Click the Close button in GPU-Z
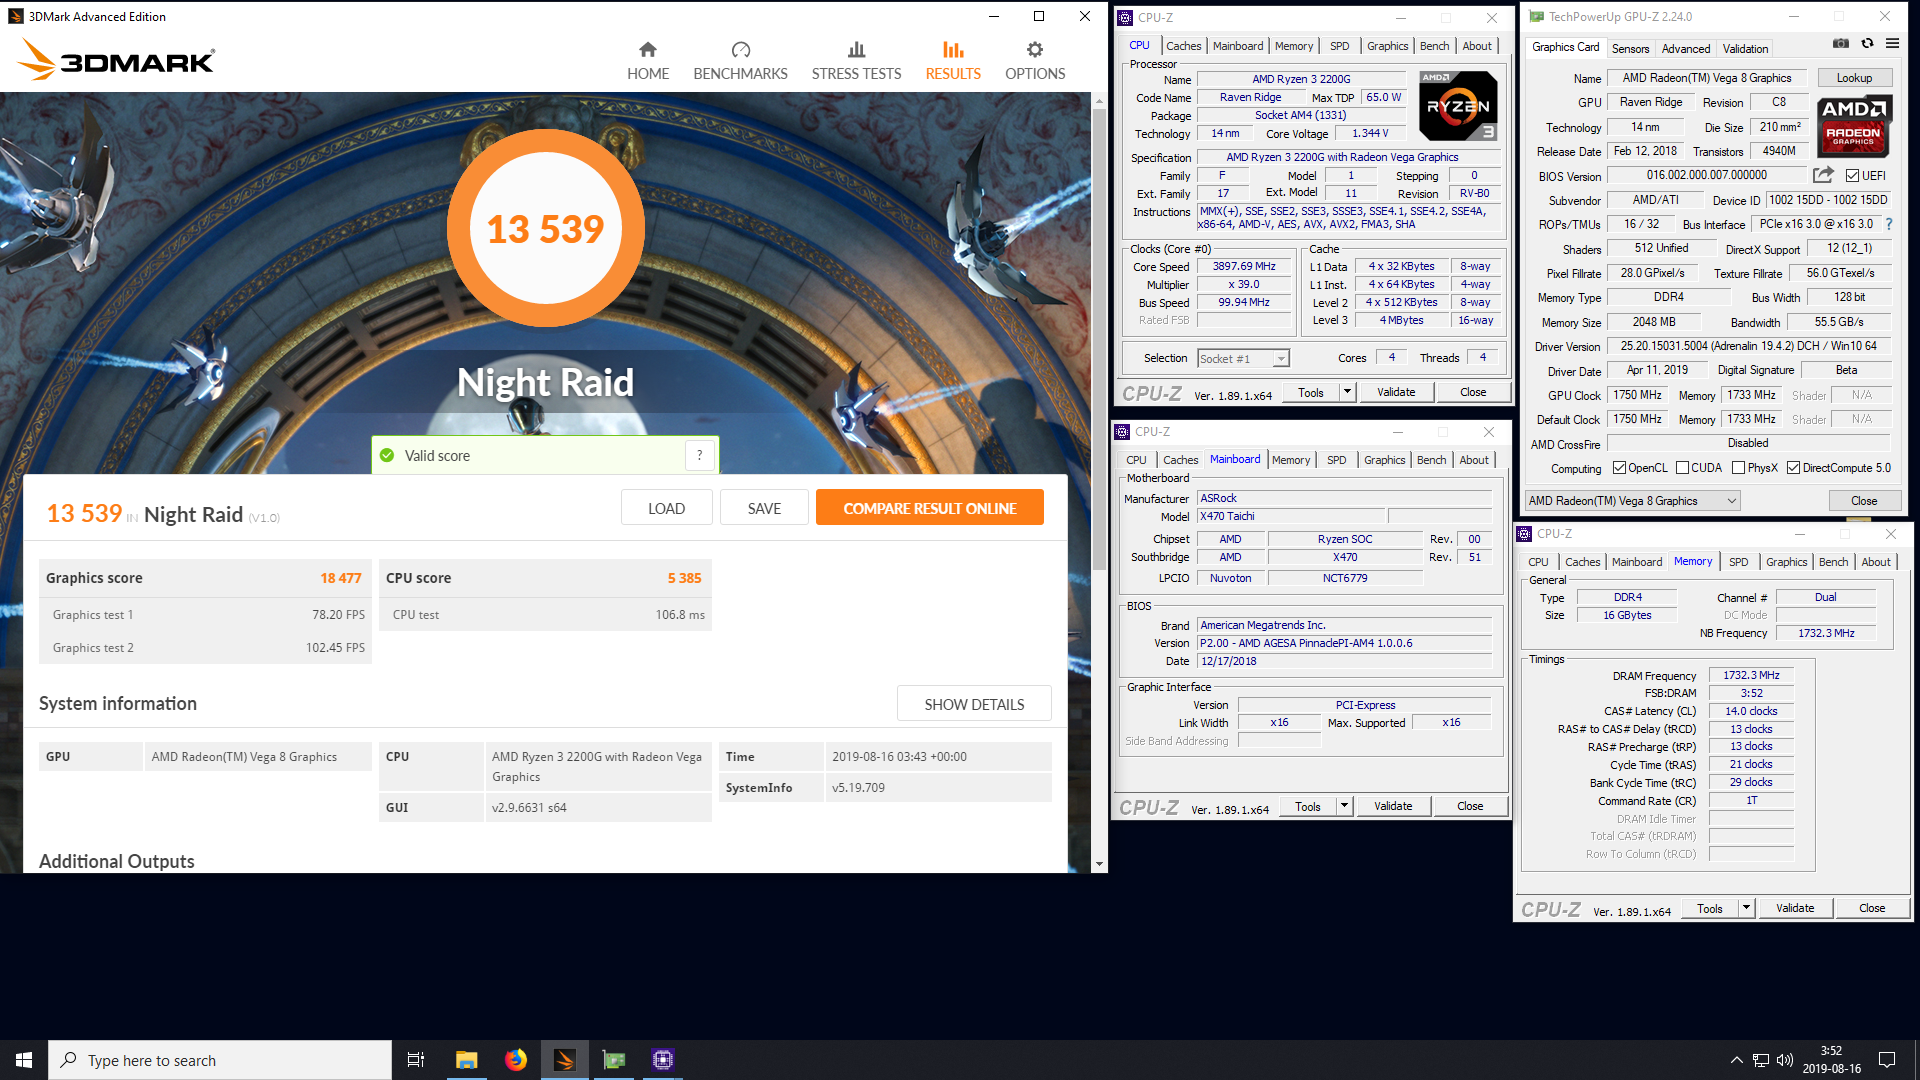Viewport: 1920px width, 1080px height. pos(1863,501)
